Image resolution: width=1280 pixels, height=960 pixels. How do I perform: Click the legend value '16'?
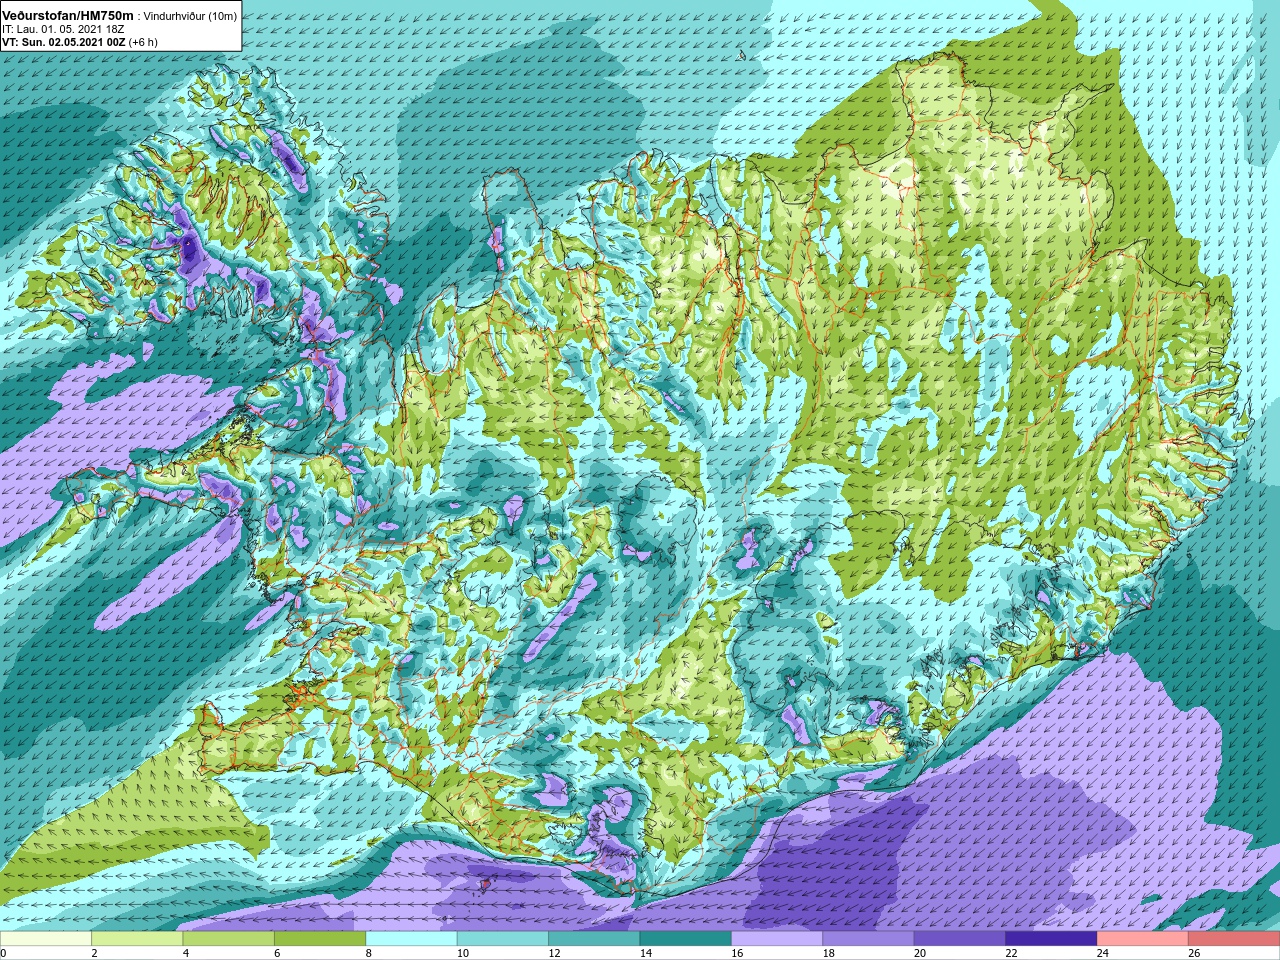click(736, 953)
